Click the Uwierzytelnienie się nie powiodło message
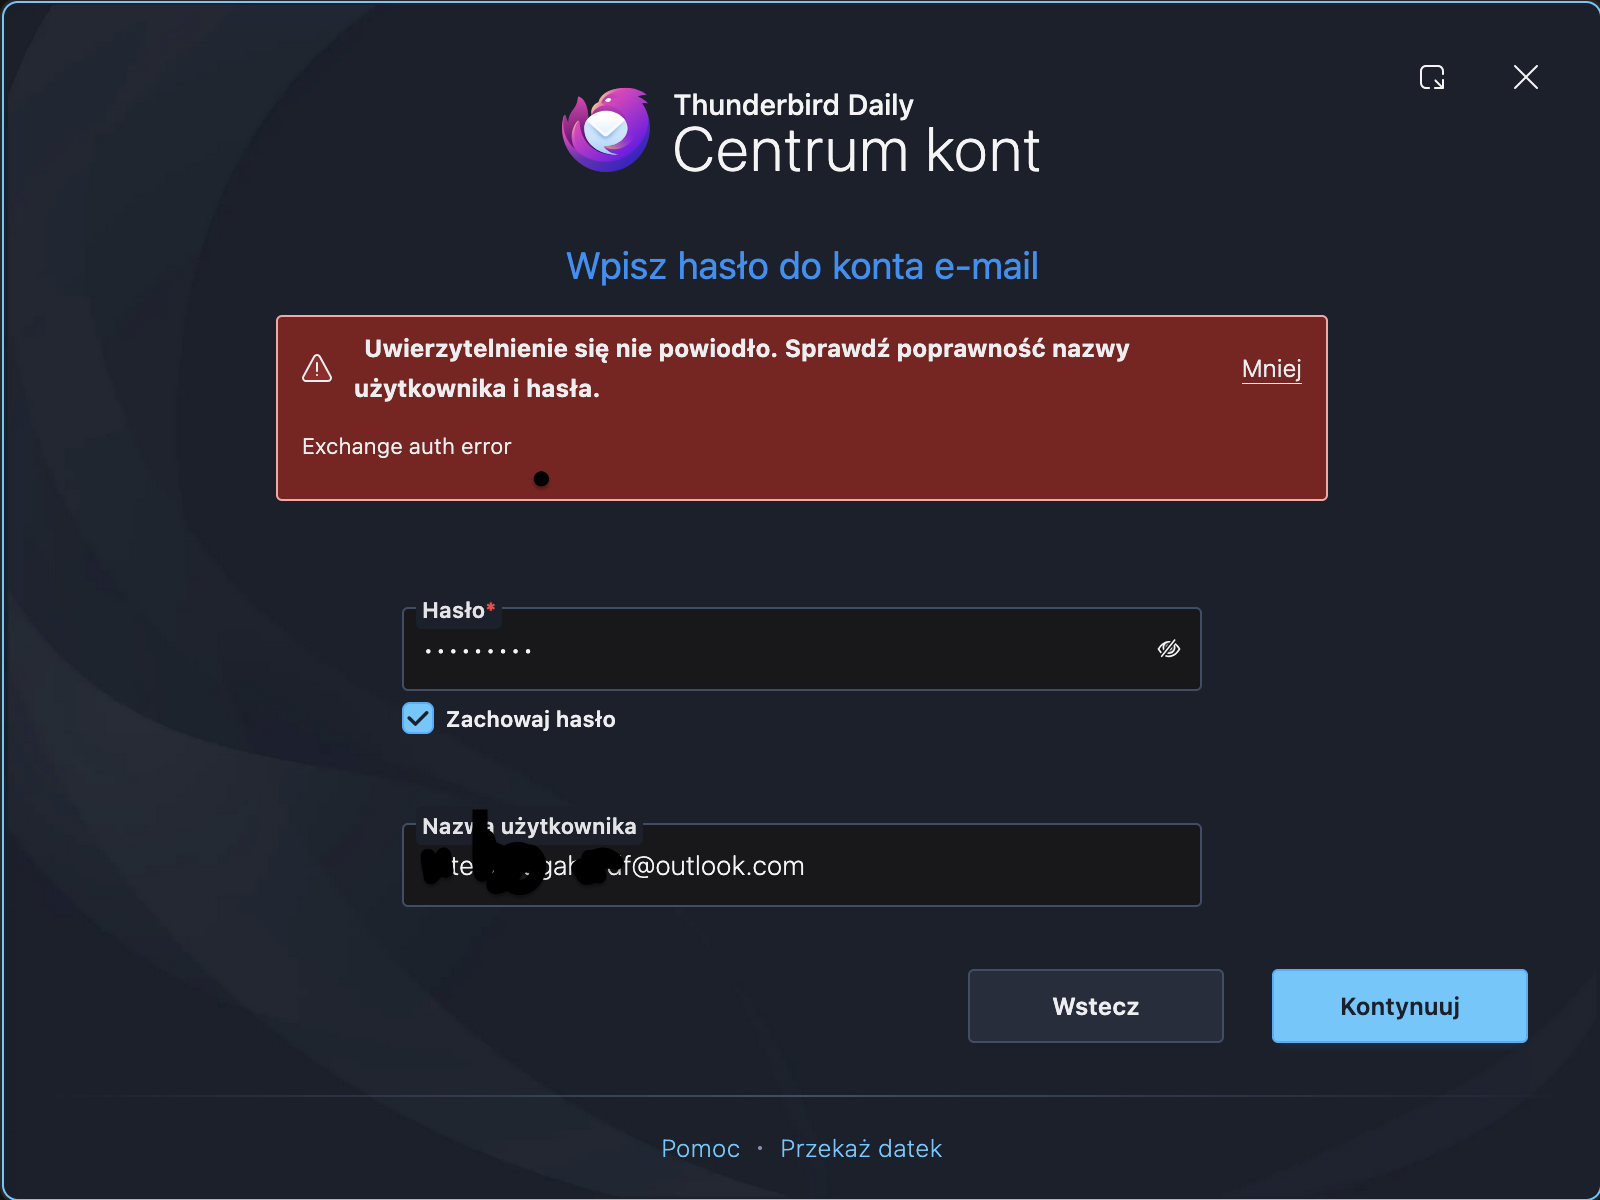 [742, 368]
